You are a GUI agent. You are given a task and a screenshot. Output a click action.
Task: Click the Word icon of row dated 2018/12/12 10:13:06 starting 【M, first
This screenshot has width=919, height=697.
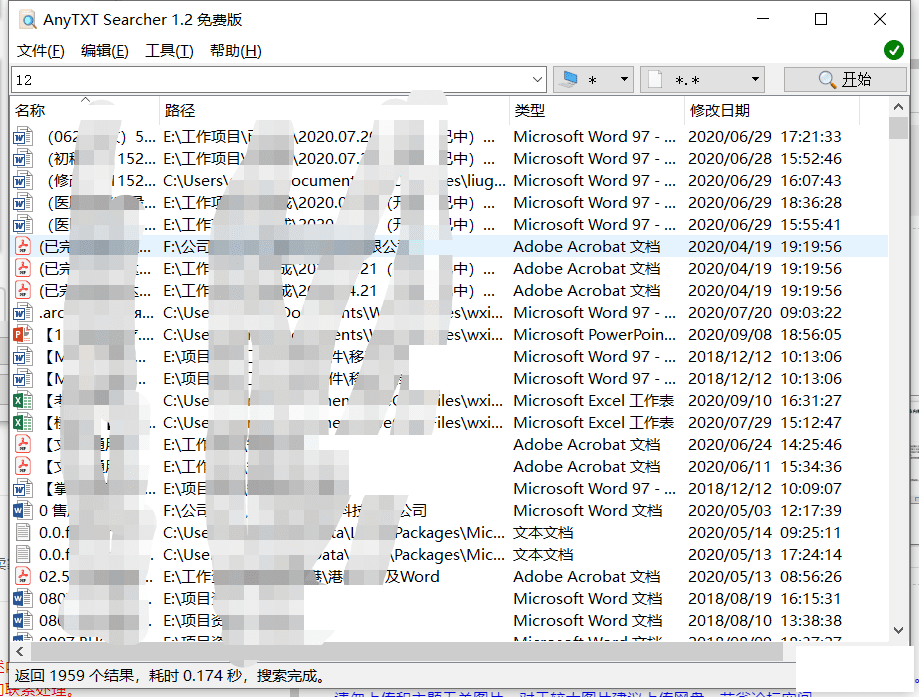[22, 356]
